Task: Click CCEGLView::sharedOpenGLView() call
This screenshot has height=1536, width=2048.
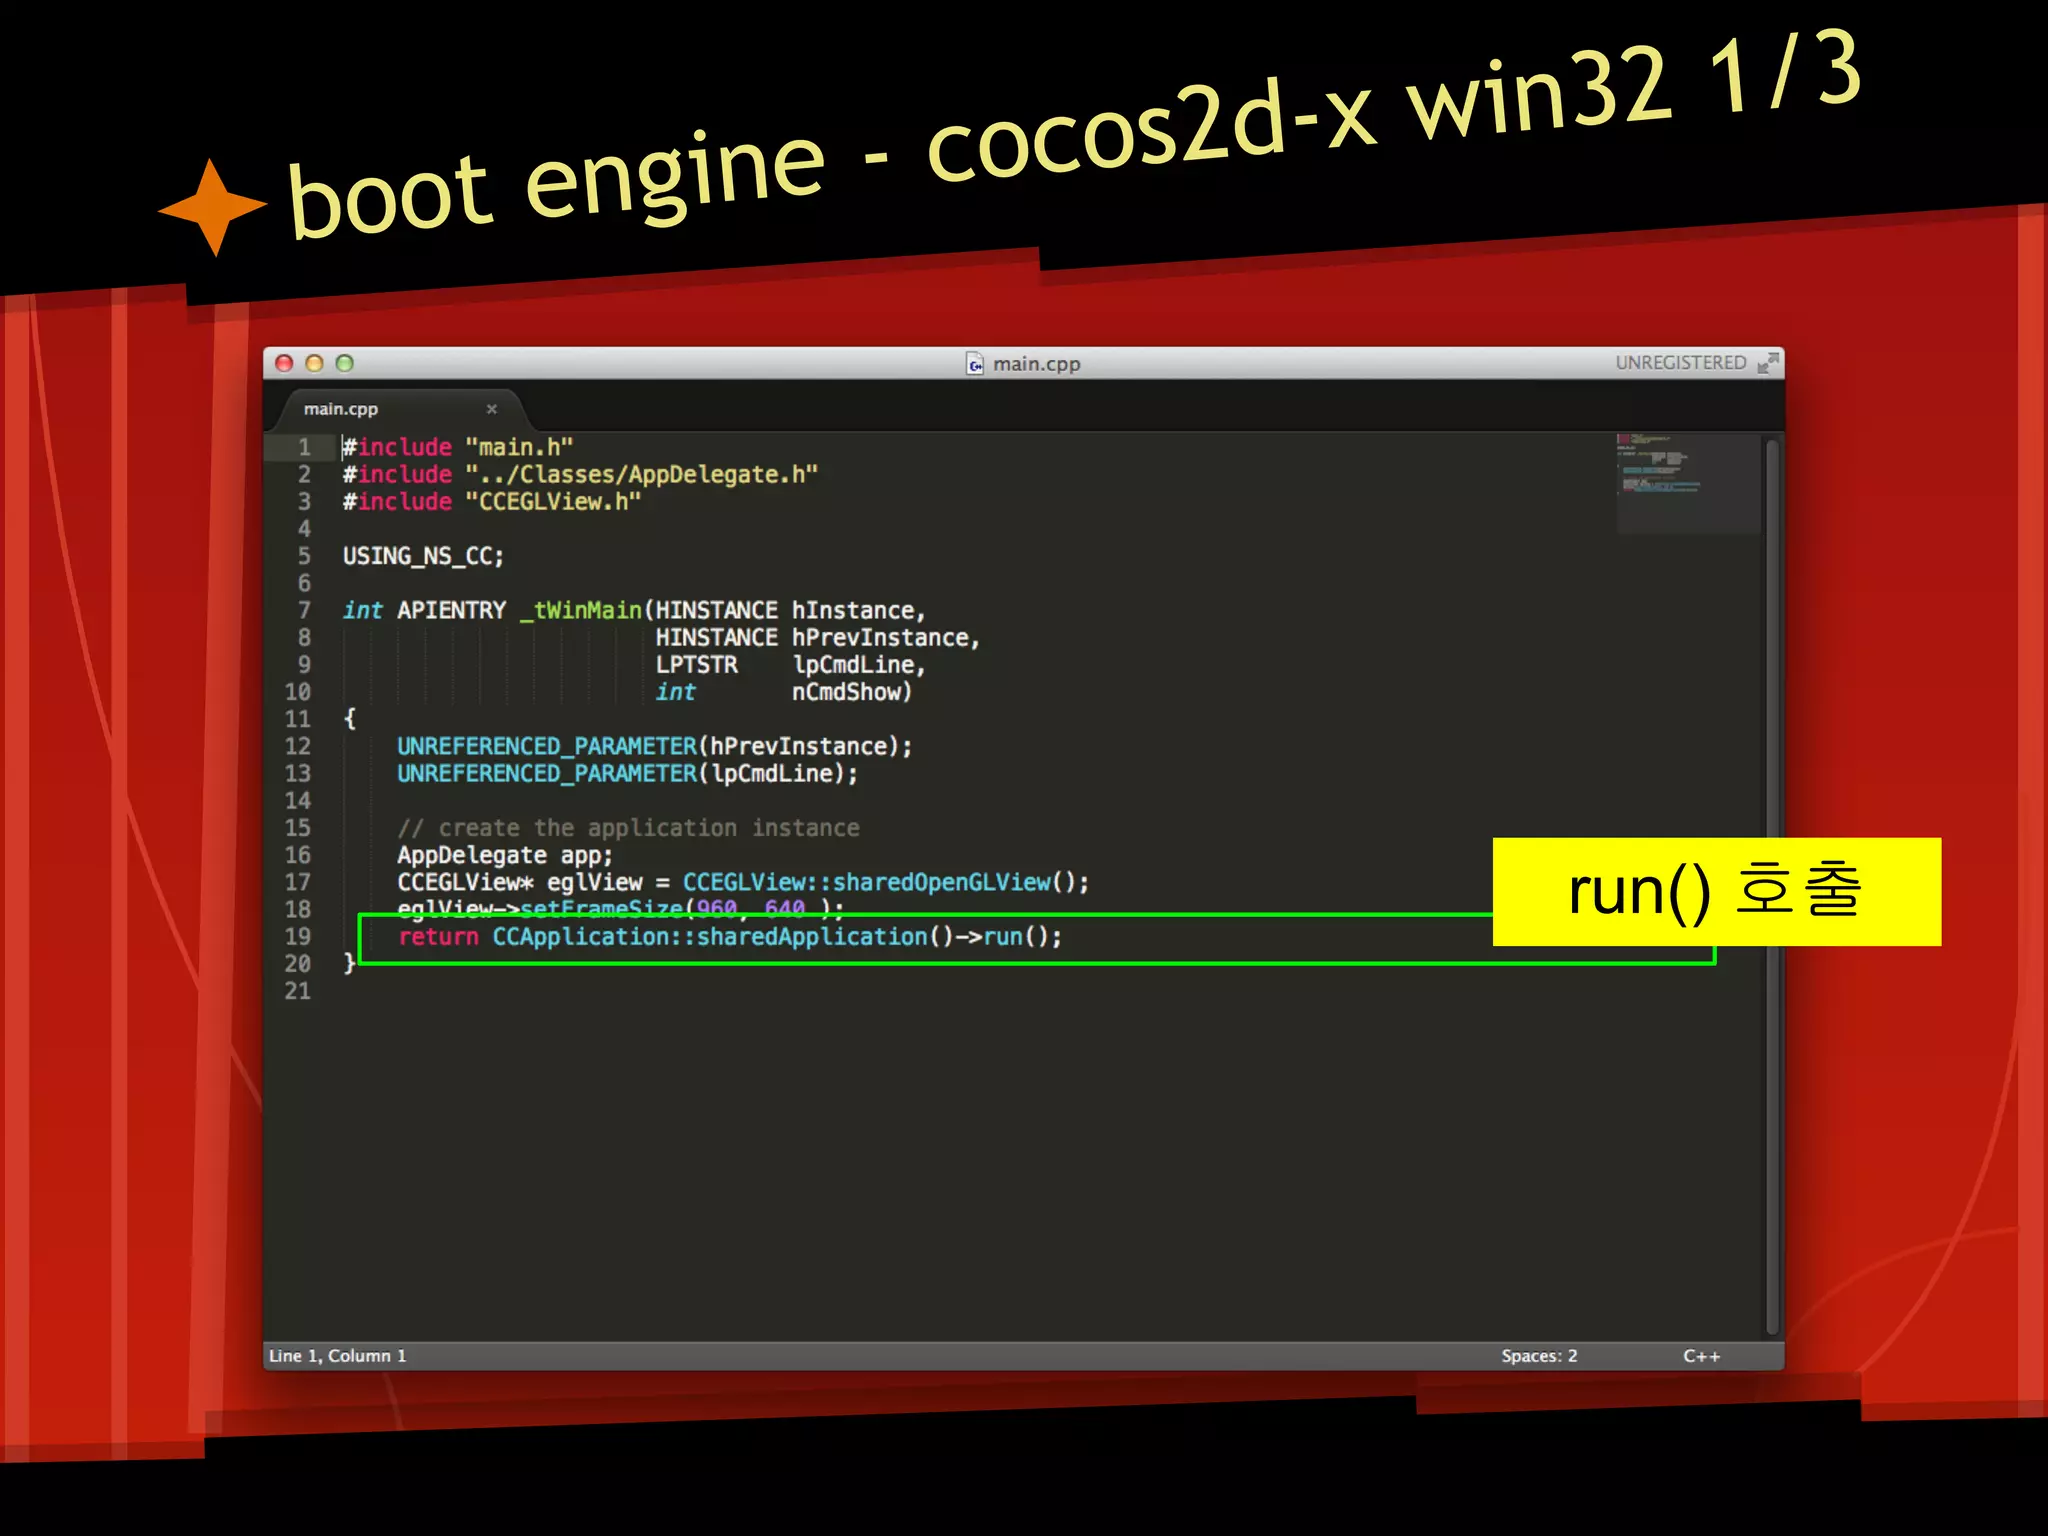Action: tap(879, 882)
